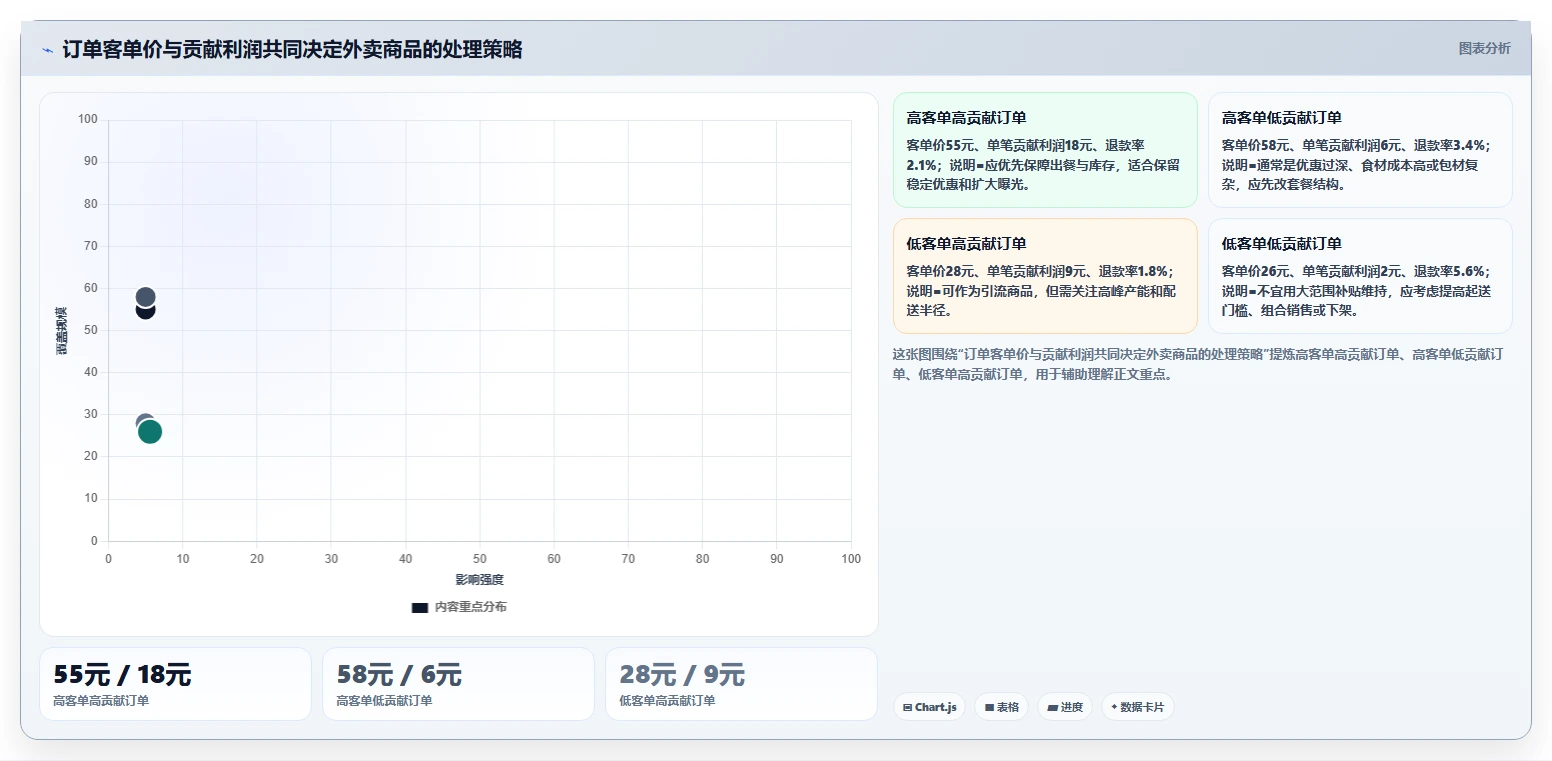Select the 数据卡片 tag pill
This screenshot has height=761, width=1552.
coord(1138,707)
